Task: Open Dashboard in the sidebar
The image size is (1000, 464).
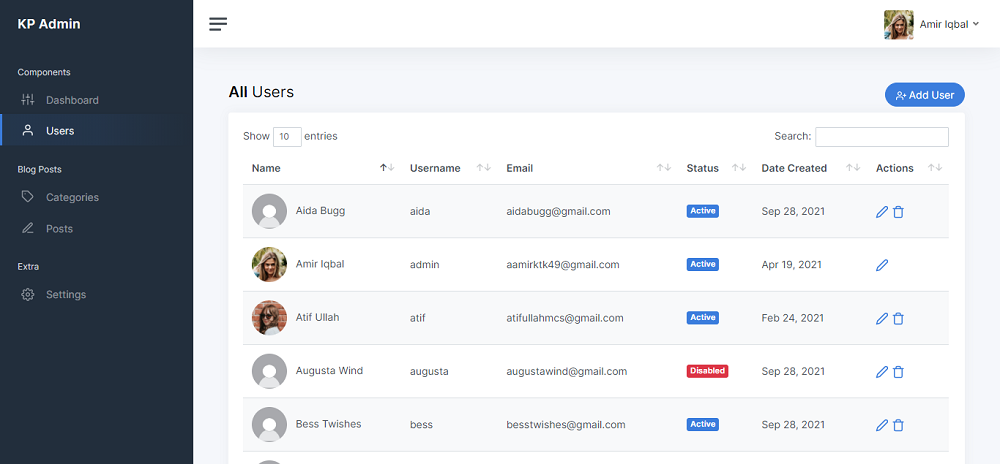Action: pos(72,100)
